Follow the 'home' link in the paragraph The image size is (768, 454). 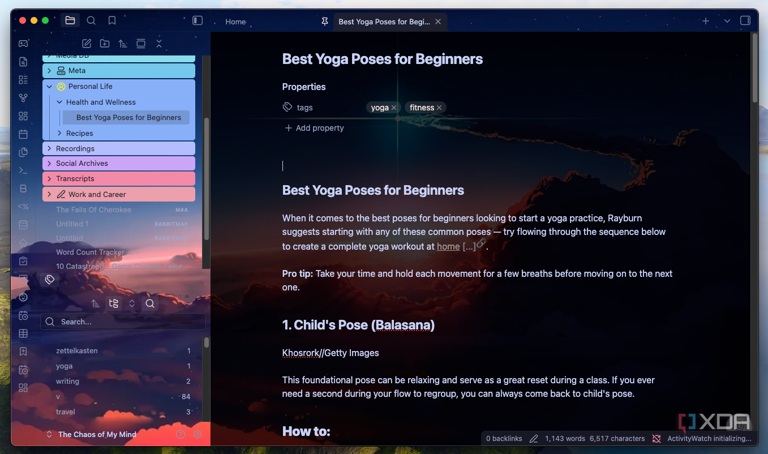pyautogui.click(x=448, y=246)
